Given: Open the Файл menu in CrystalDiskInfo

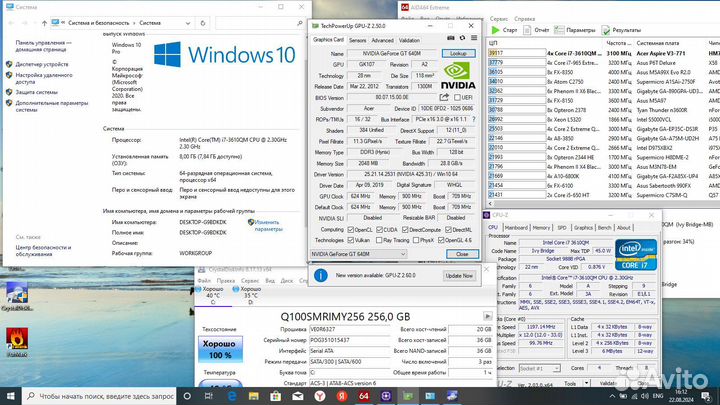Looking at the screenshot, I should 204,281.
